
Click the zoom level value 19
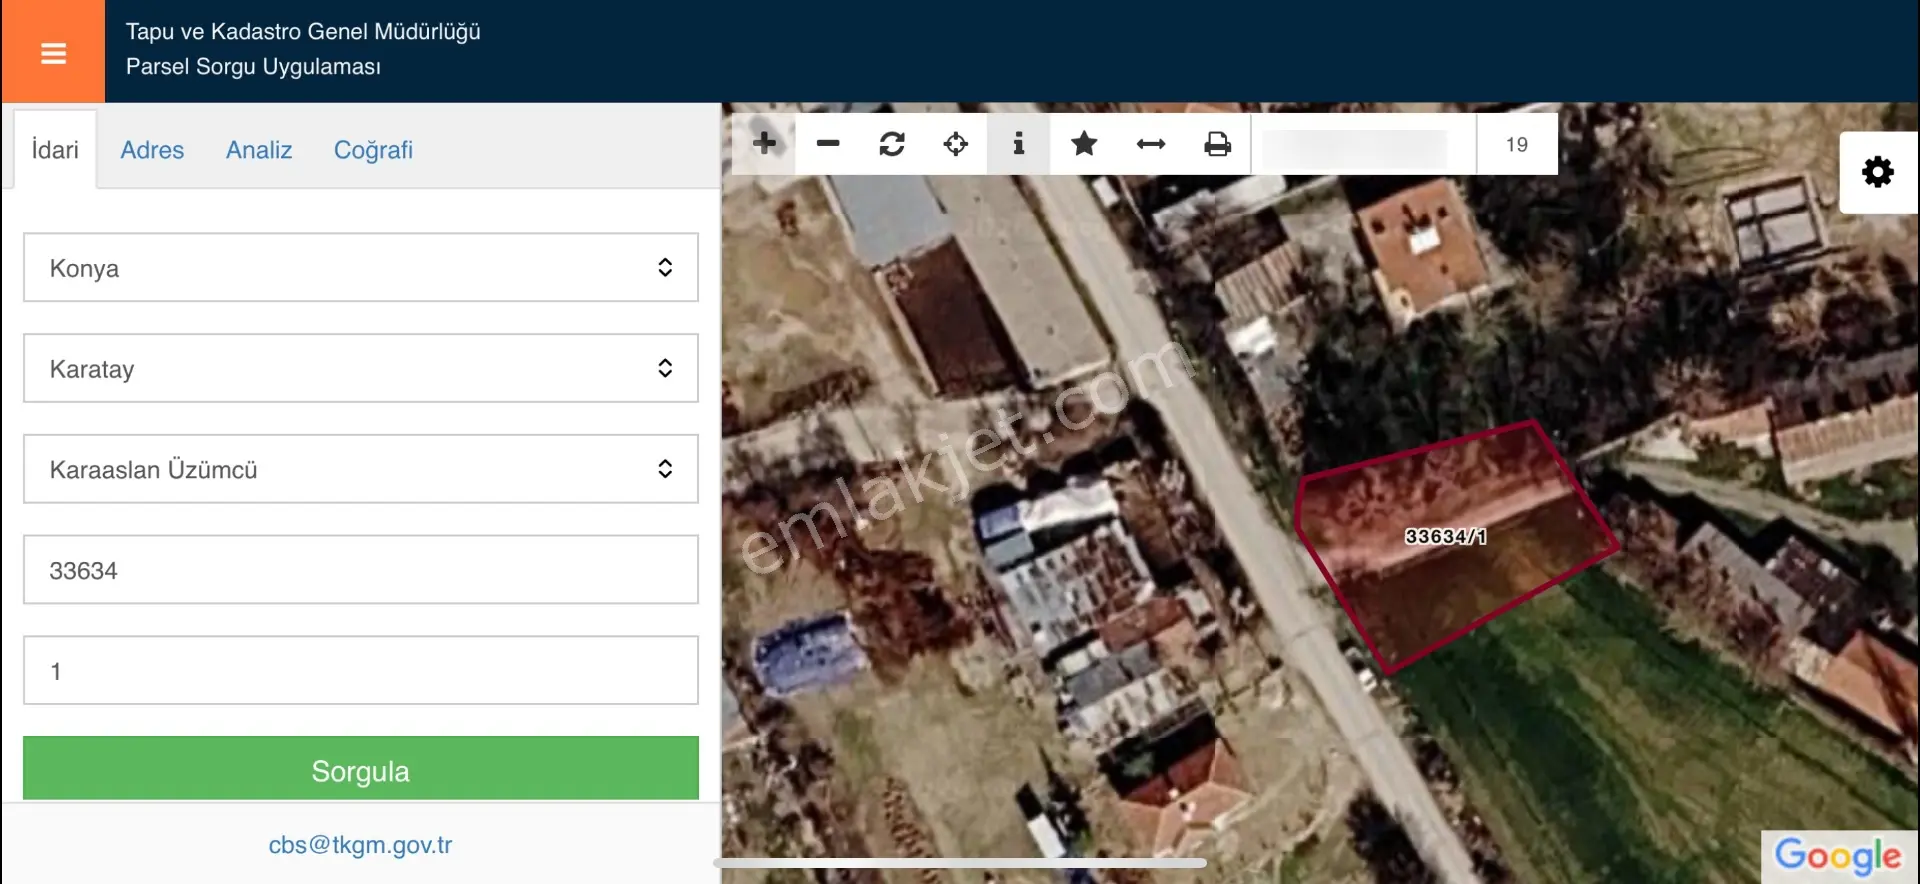(x=1517, y=144)
